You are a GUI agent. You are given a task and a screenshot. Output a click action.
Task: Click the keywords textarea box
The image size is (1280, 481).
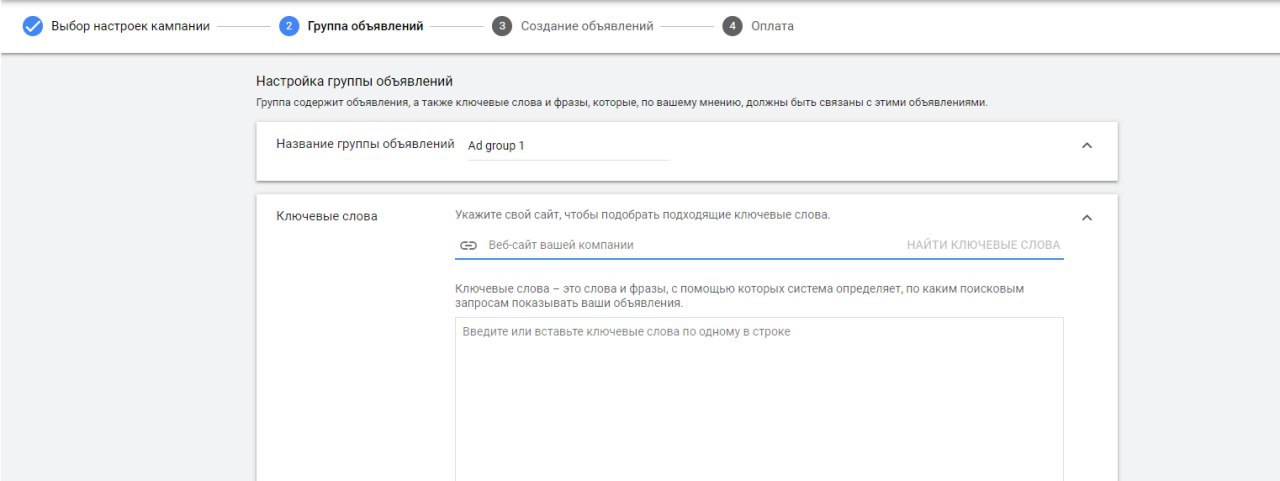click(759, 399)
